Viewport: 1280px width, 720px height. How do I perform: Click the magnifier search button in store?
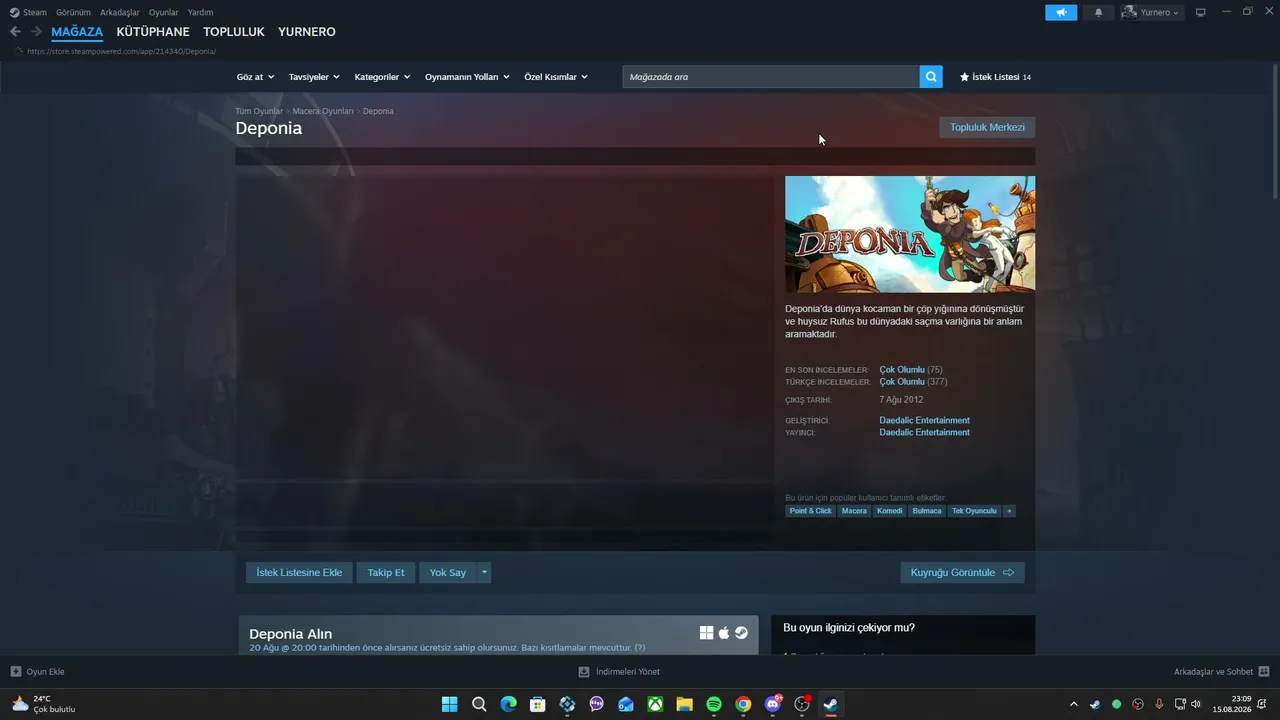(931, 77)
